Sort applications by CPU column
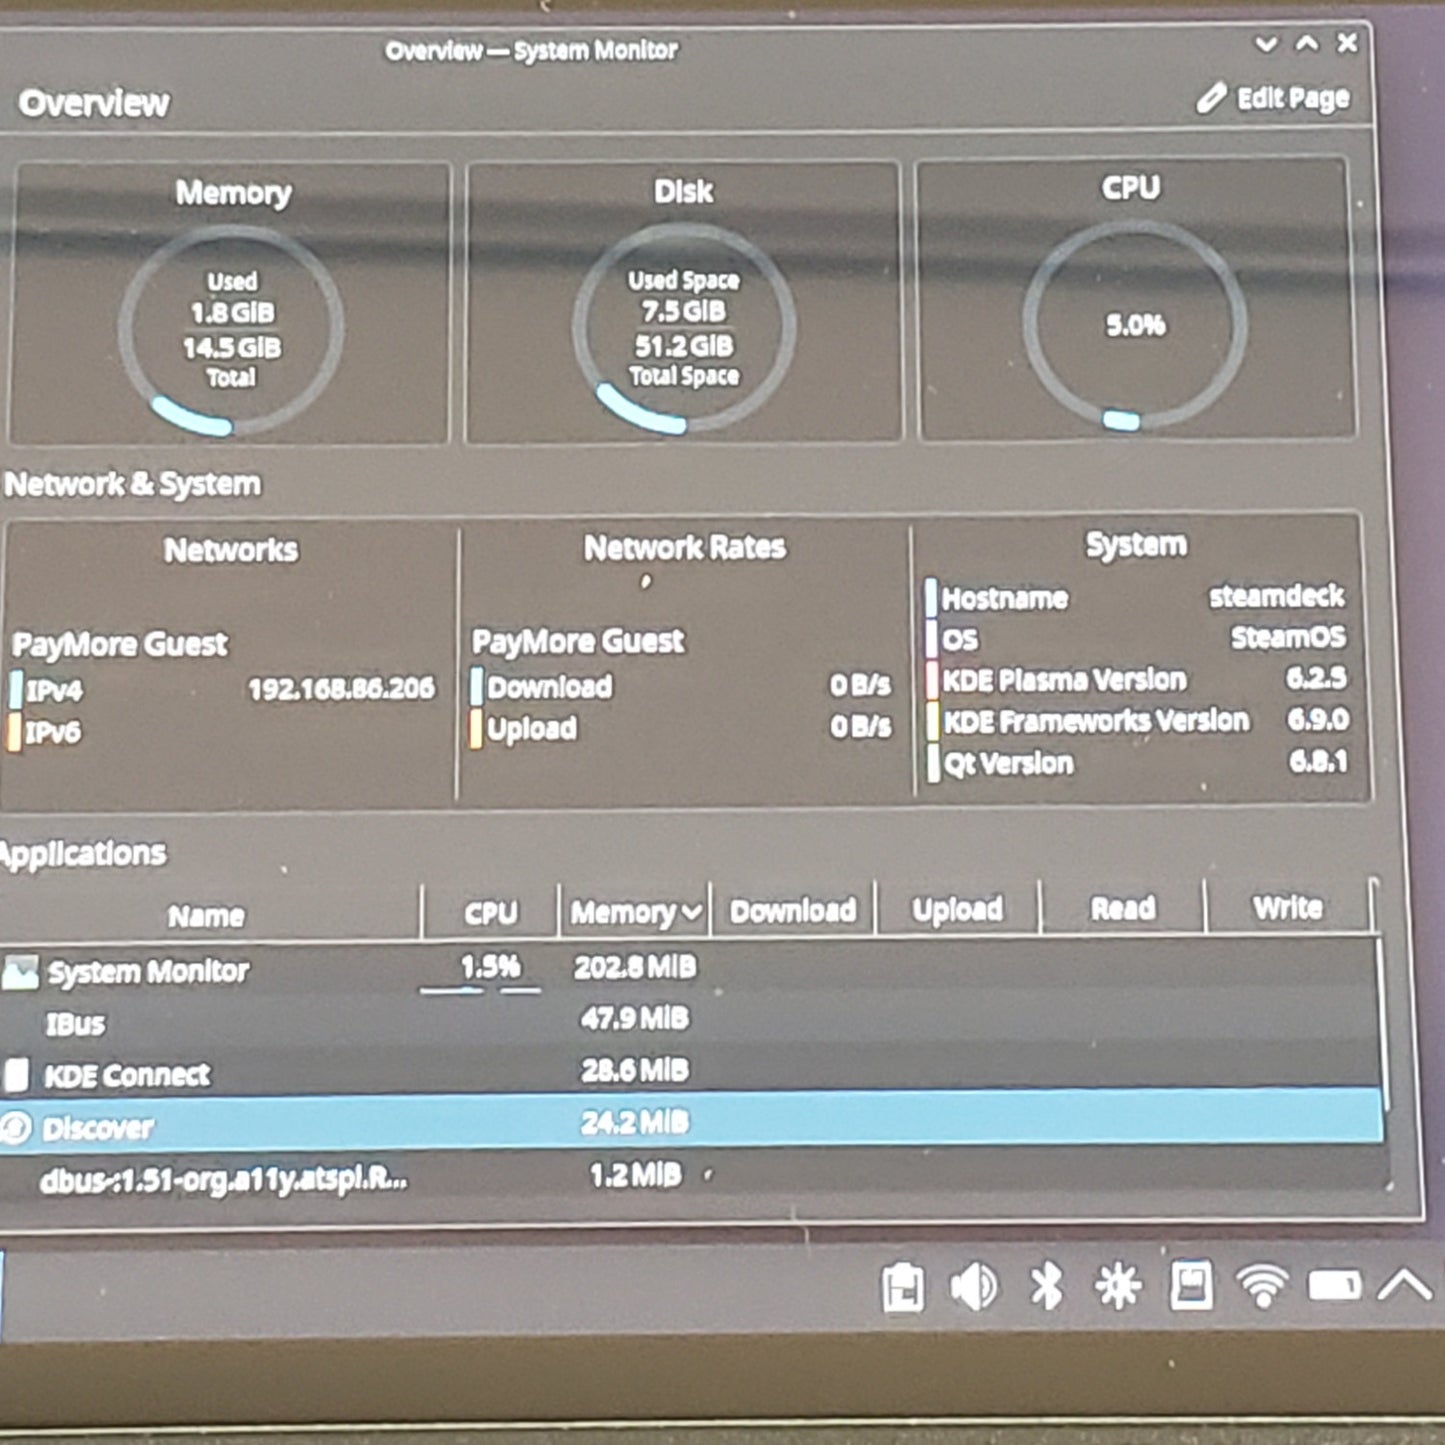This screenshot has height=1445, width=1445. click(490, 913)
